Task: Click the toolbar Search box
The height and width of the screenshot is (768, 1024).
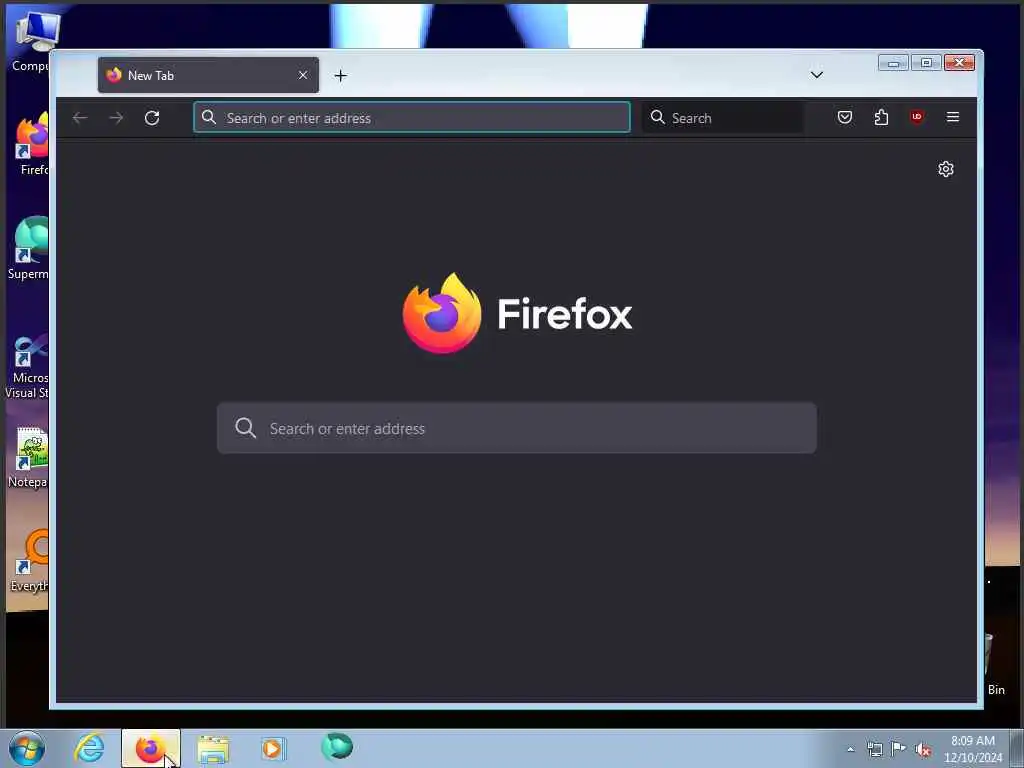Action: [723, 118]
